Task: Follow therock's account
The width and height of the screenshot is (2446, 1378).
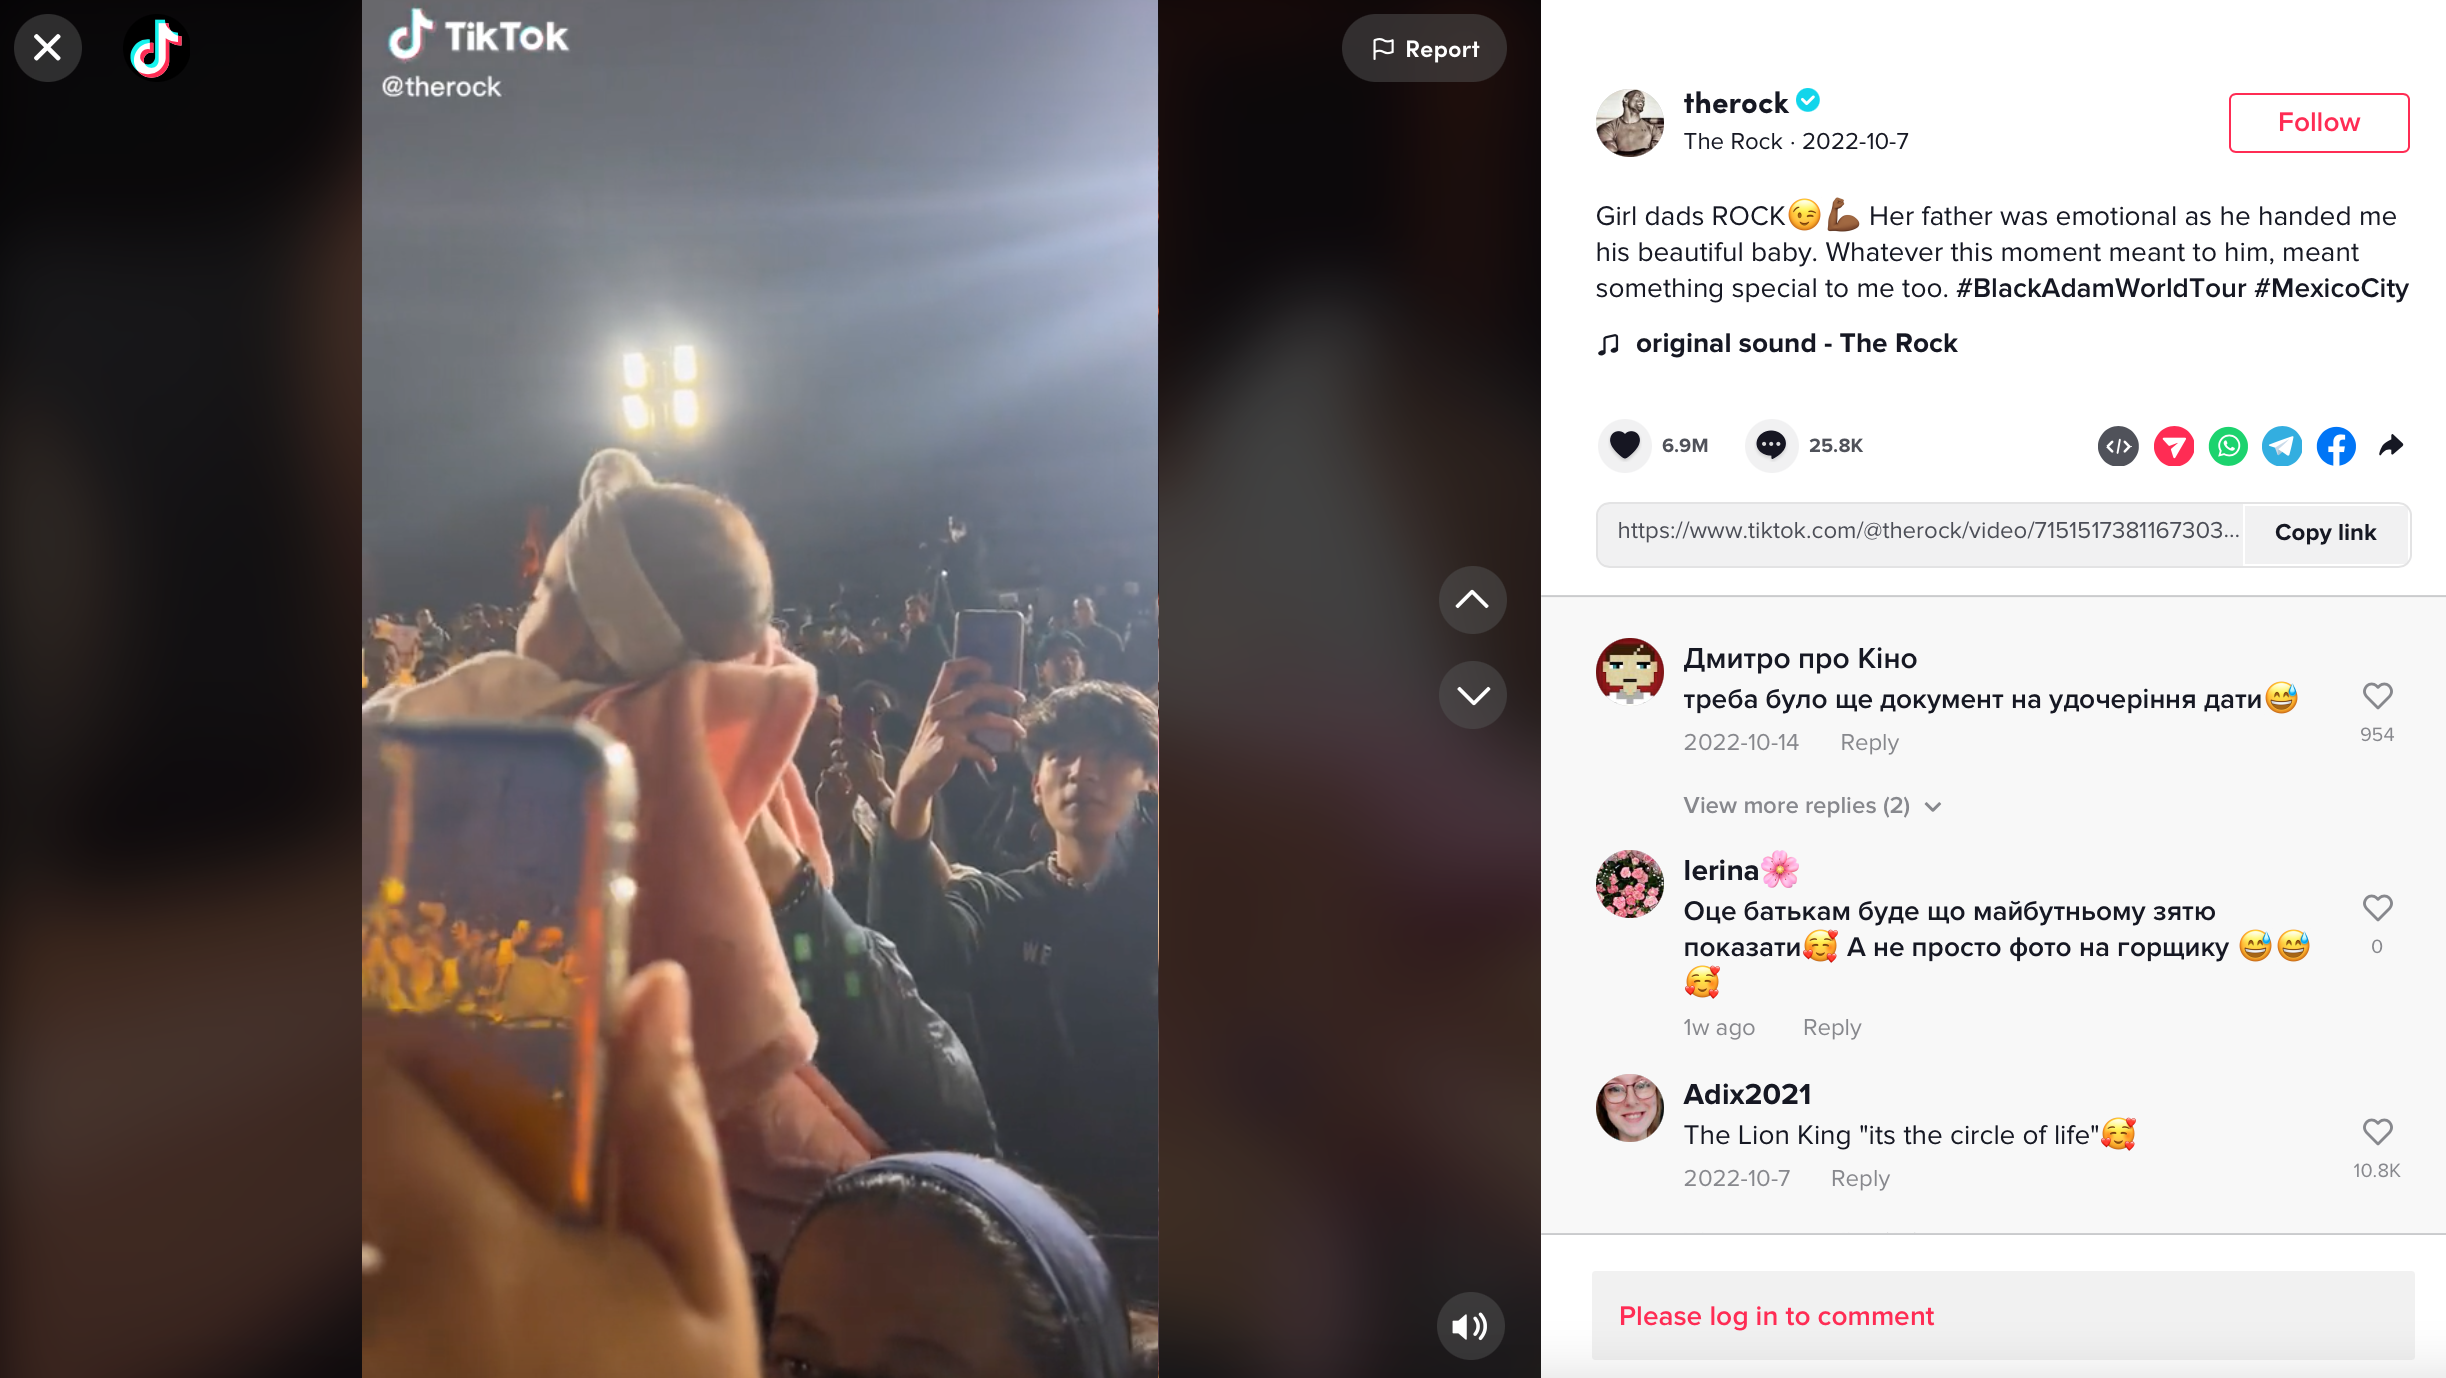Action: pos(2318,123)
